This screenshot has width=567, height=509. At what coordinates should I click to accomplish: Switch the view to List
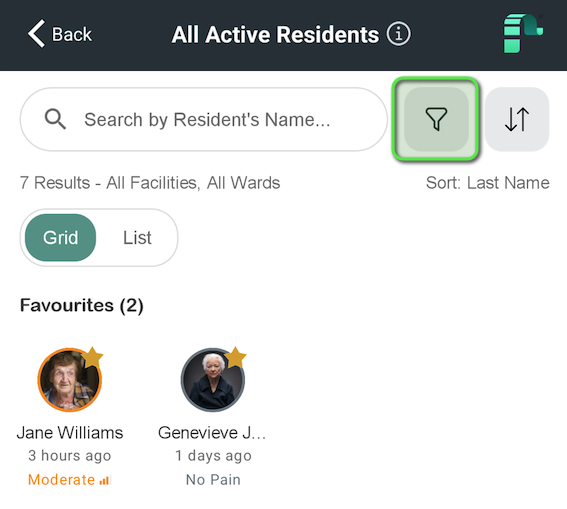tap(137, 238)
